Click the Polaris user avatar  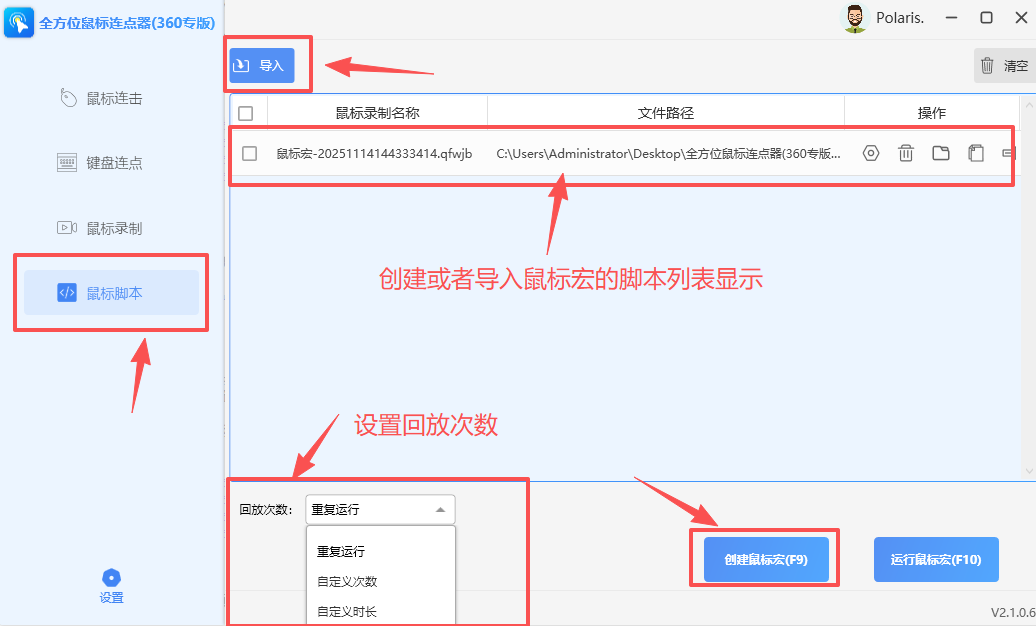pyautogui.click(x=854, y=18)
